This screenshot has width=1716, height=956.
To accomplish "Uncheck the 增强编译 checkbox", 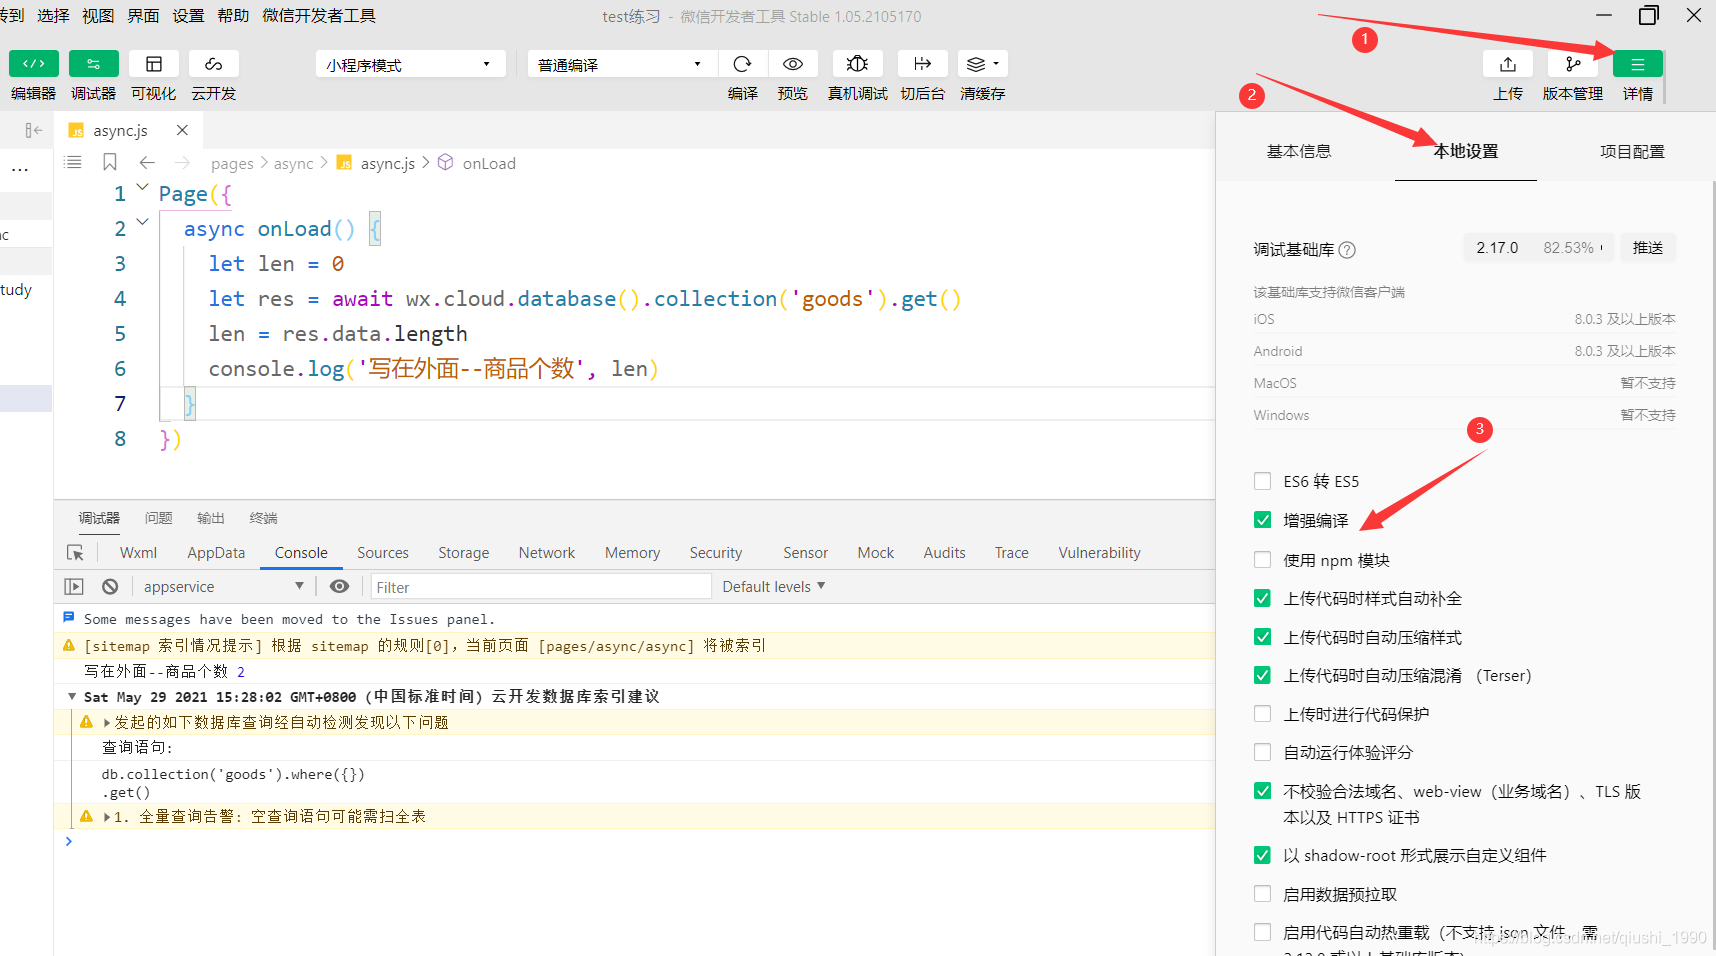I will (1262, 520).
